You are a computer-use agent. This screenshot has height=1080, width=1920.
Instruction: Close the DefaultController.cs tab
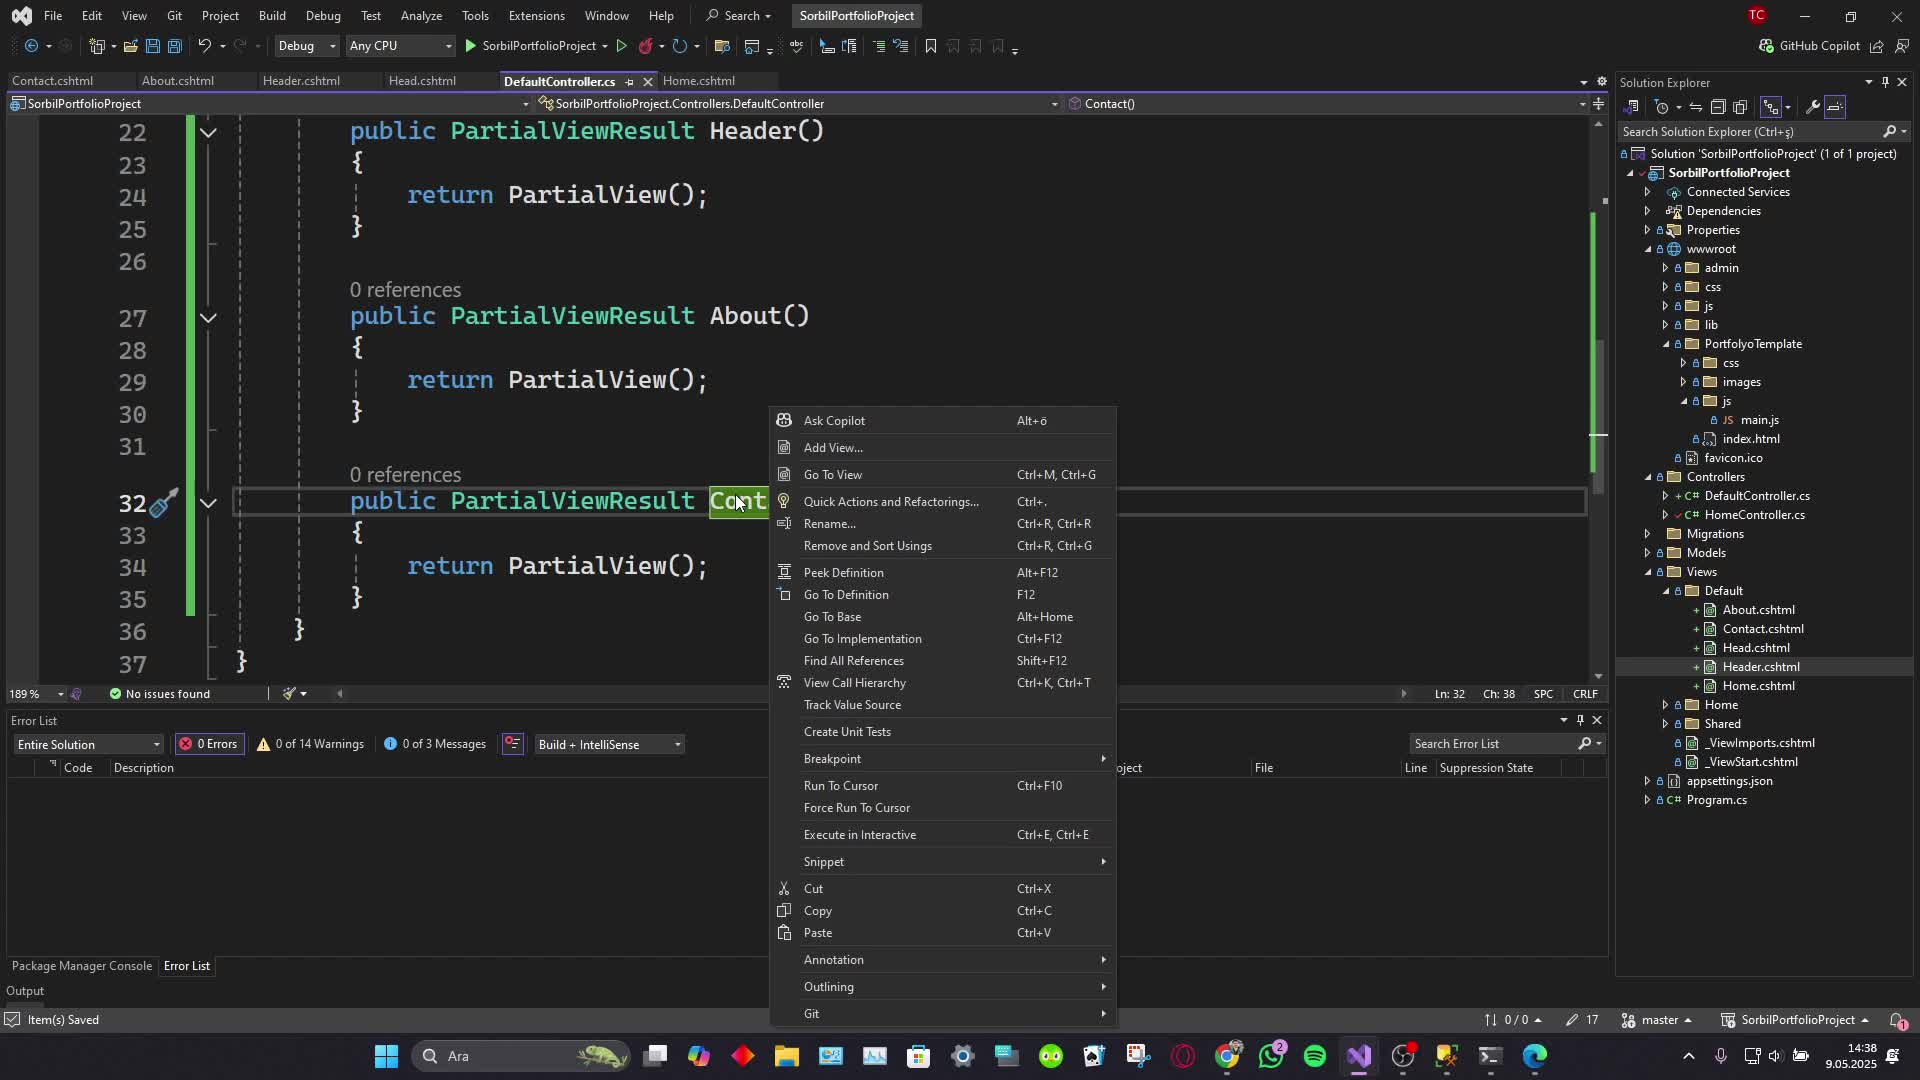point(647,82)
